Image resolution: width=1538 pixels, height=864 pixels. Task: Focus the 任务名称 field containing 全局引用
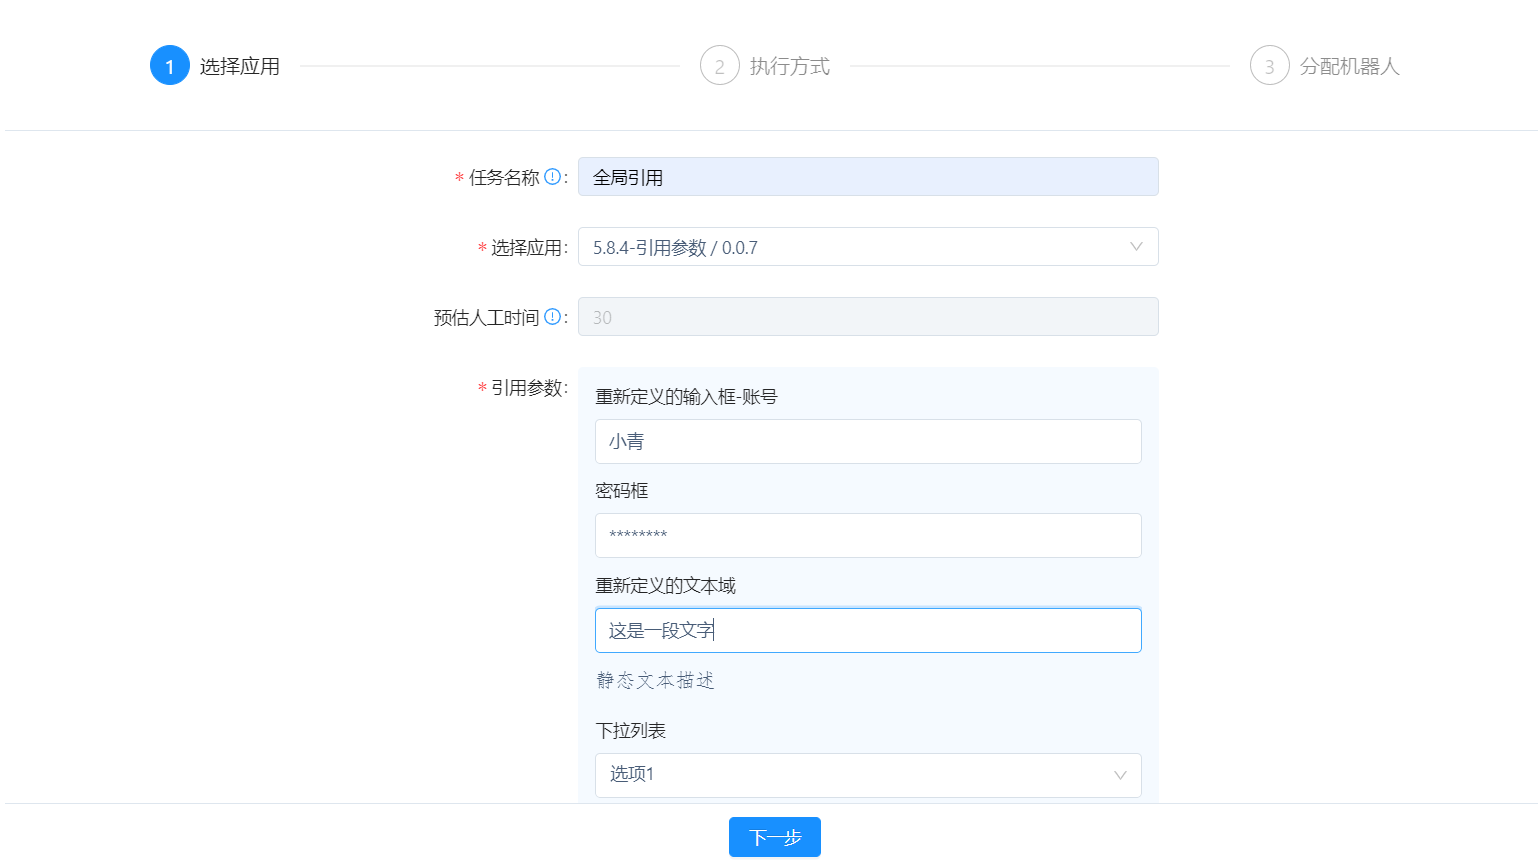(x=867, y=177)
